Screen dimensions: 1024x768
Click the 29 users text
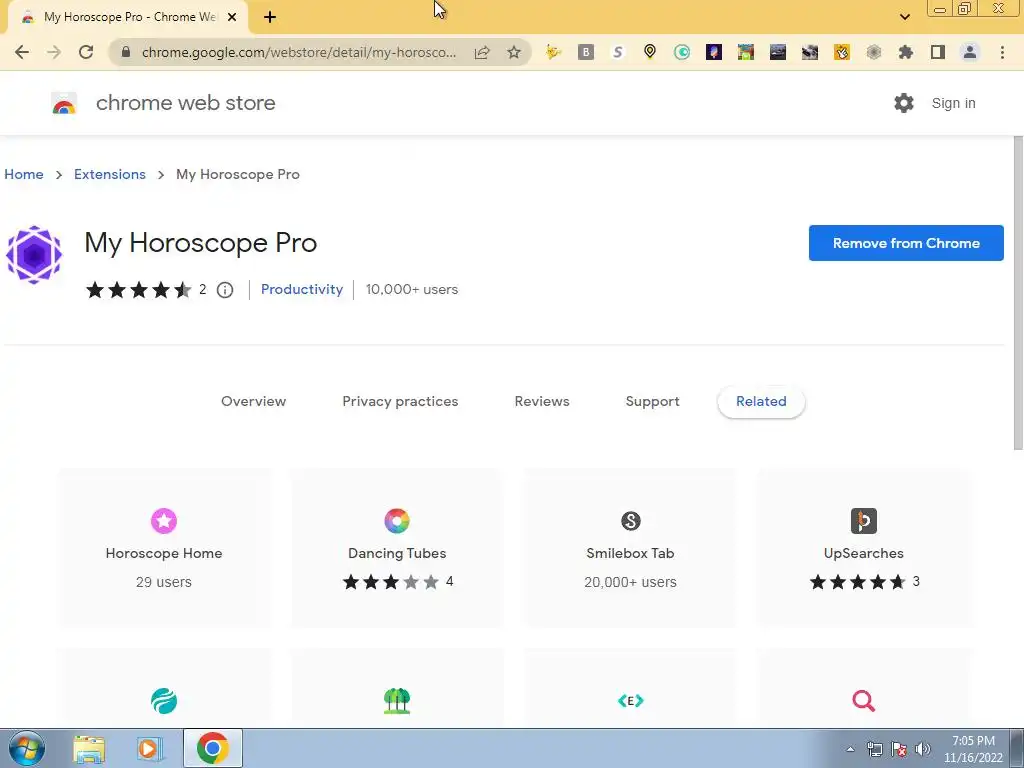164,582
